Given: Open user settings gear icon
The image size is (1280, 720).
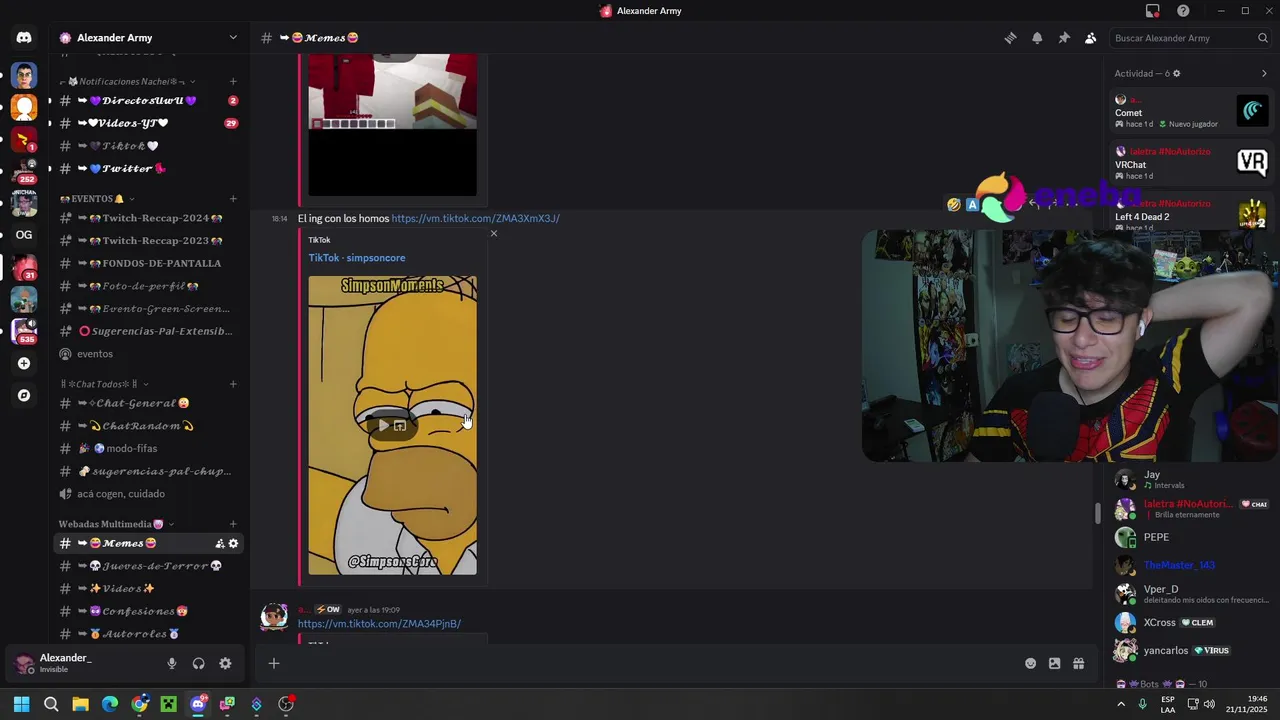Looking at the screenshot, I should (x=225, y=663).
